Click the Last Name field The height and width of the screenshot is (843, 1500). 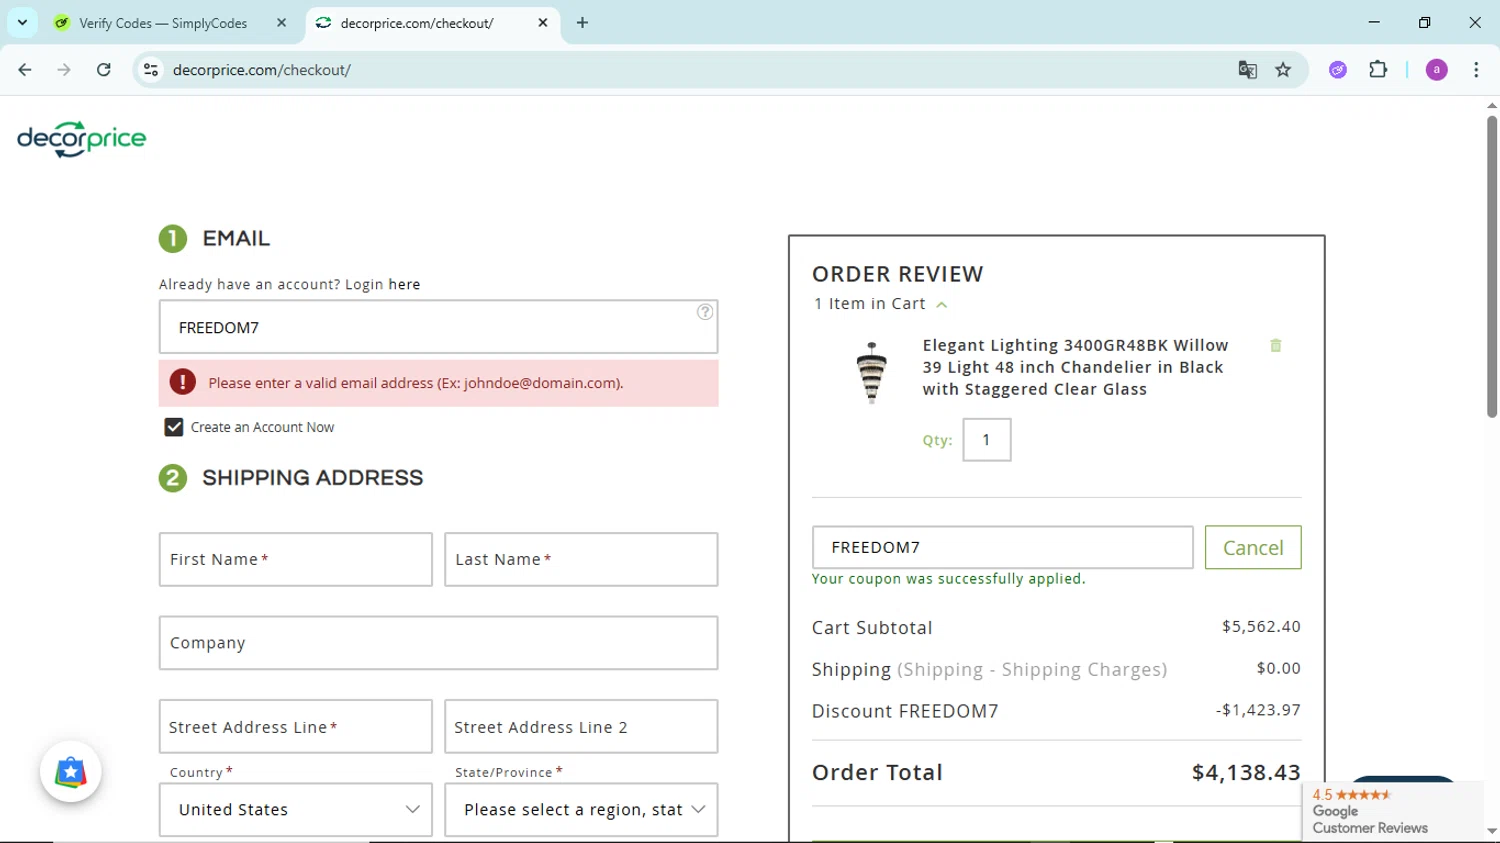coord(581,559)
